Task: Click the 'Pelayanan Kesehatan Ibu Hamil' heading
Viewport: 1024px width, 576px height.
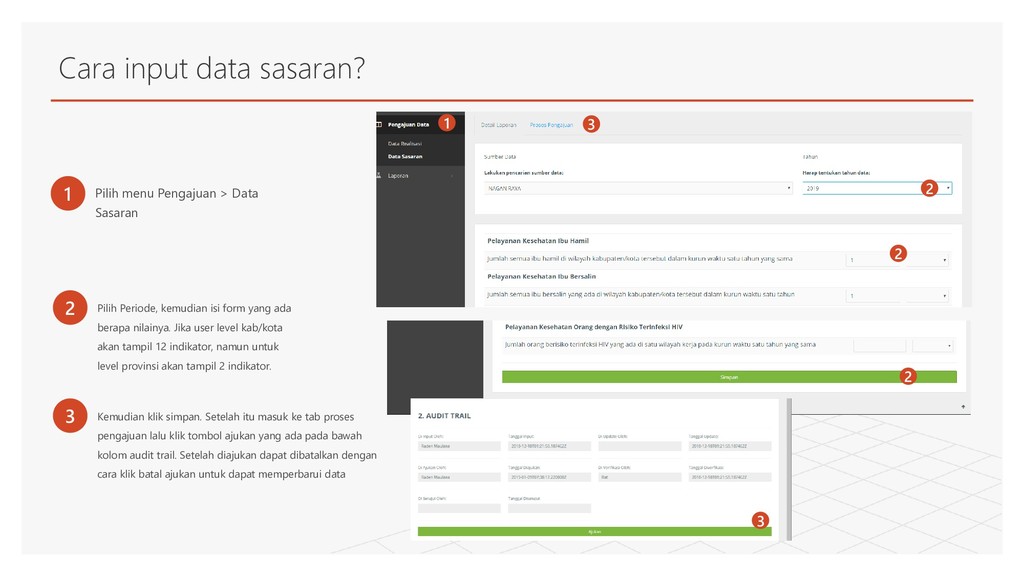Action: coord(538,241)
